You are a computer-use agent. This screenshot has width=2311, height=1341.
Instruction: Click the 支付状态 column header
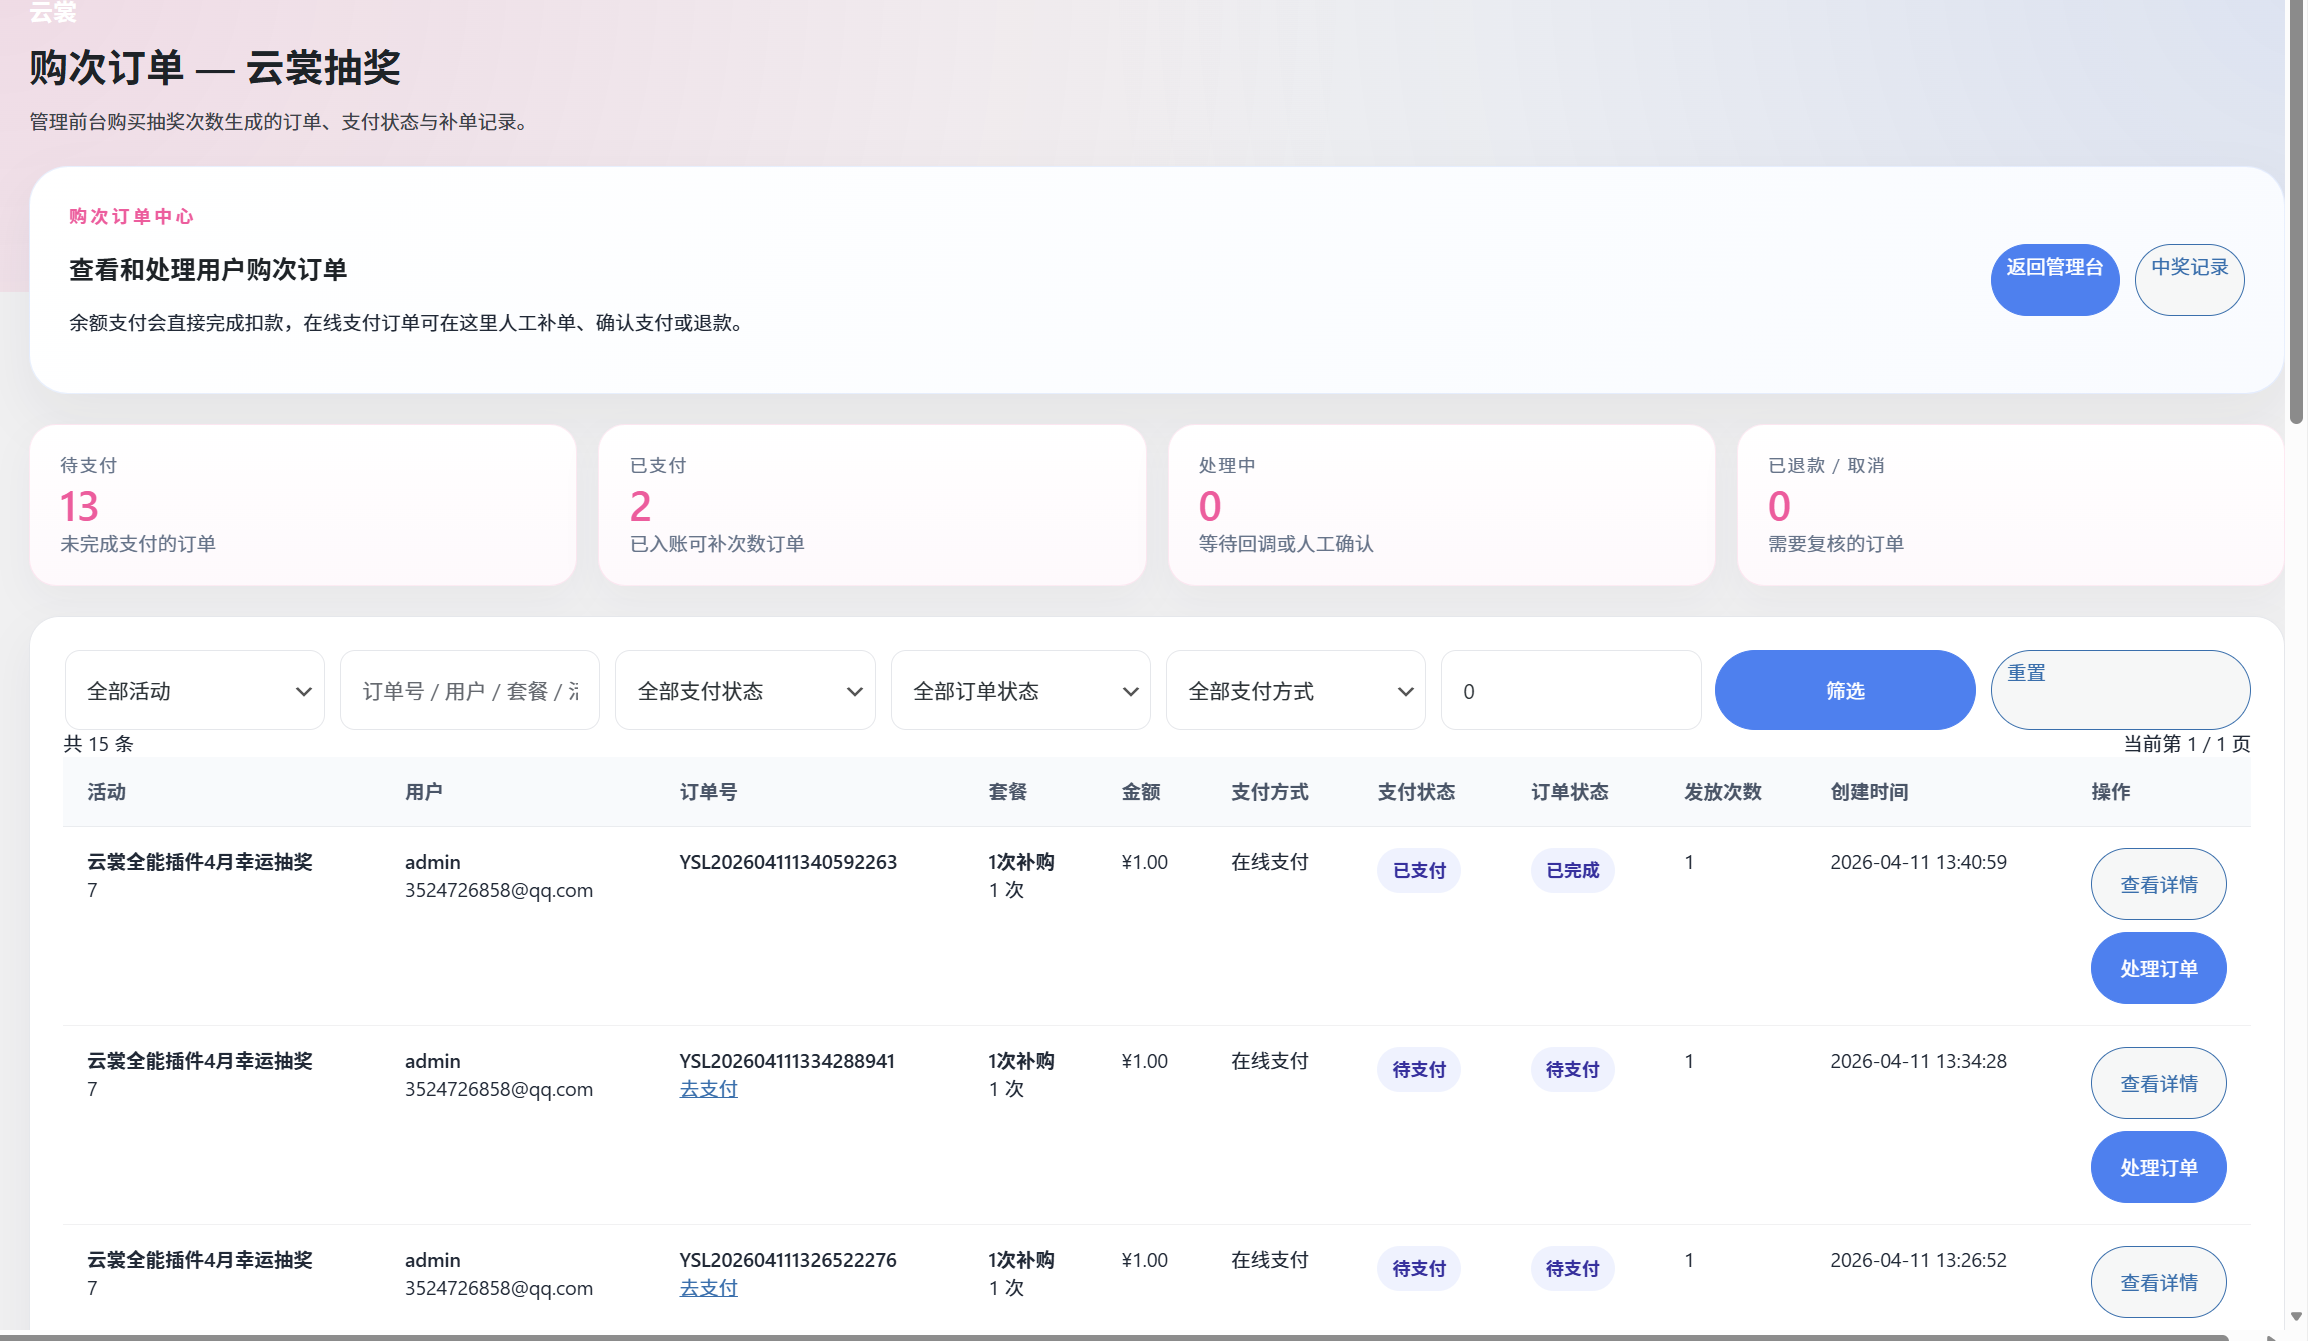click(1416, 793)
